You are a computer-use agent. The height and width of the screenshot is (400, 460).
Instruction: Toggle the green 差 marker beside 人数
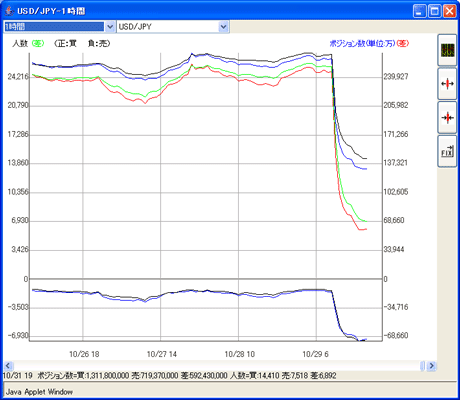tap(38, 43)
